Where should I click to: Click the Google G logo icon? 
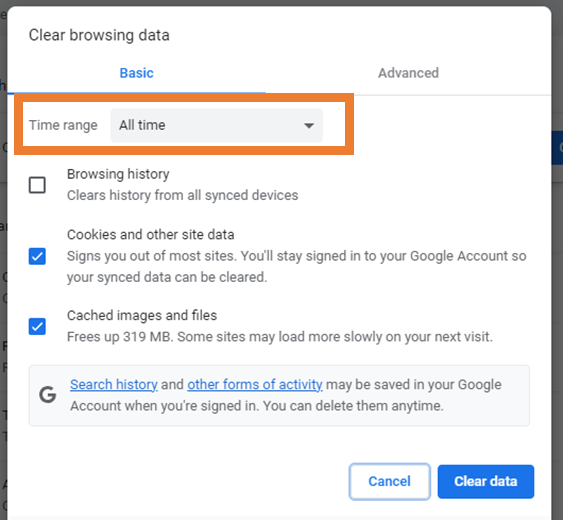coord(47,395)
